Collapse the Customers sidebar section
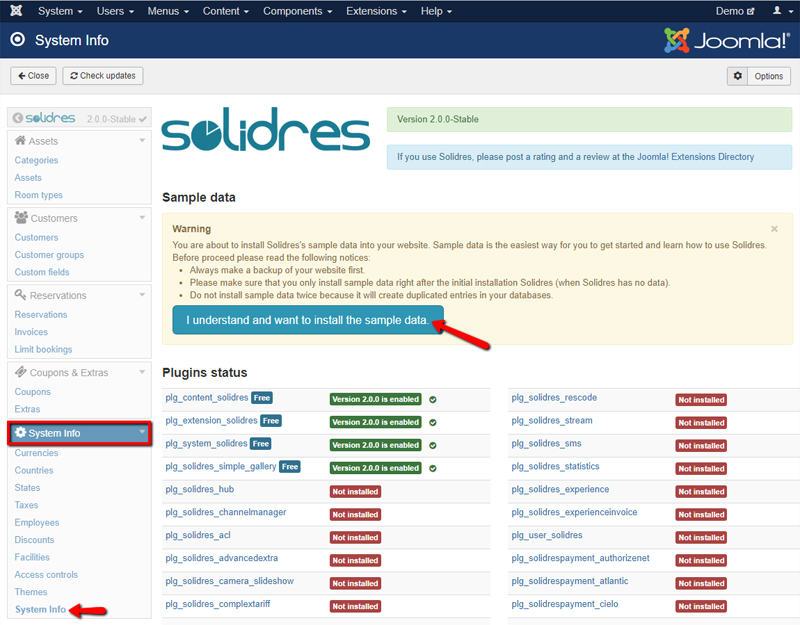The height and width of the screenshot is (625, 800). [142, 218]
